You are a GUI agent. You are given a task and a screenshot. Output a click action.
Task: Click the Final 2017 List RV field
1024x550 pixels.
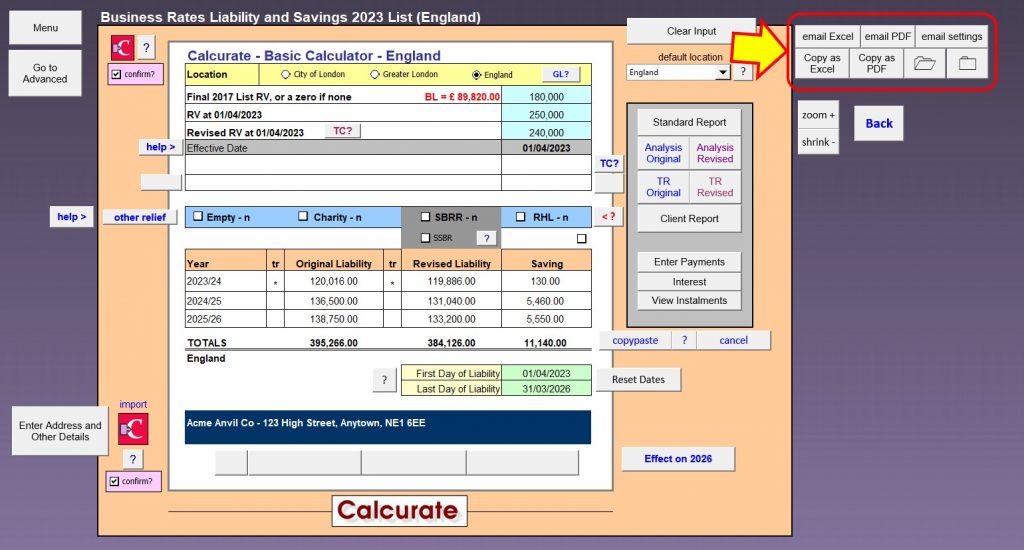546,97
